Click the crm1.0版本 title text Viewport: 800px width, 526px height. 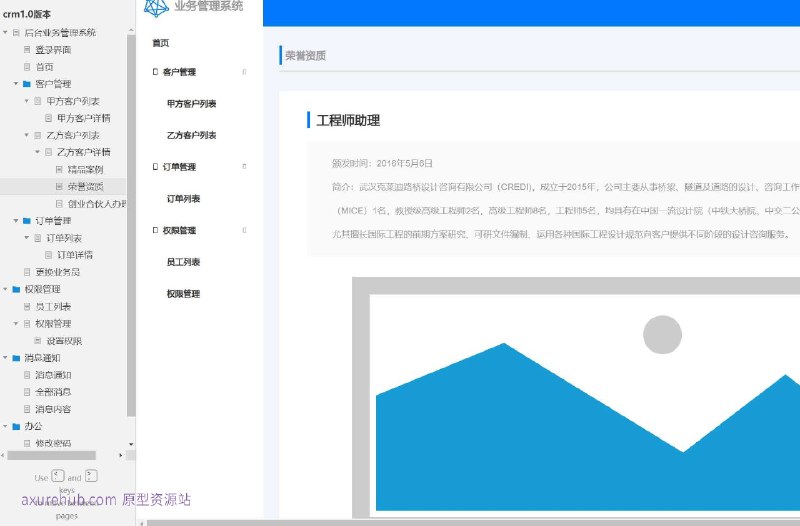27,14
